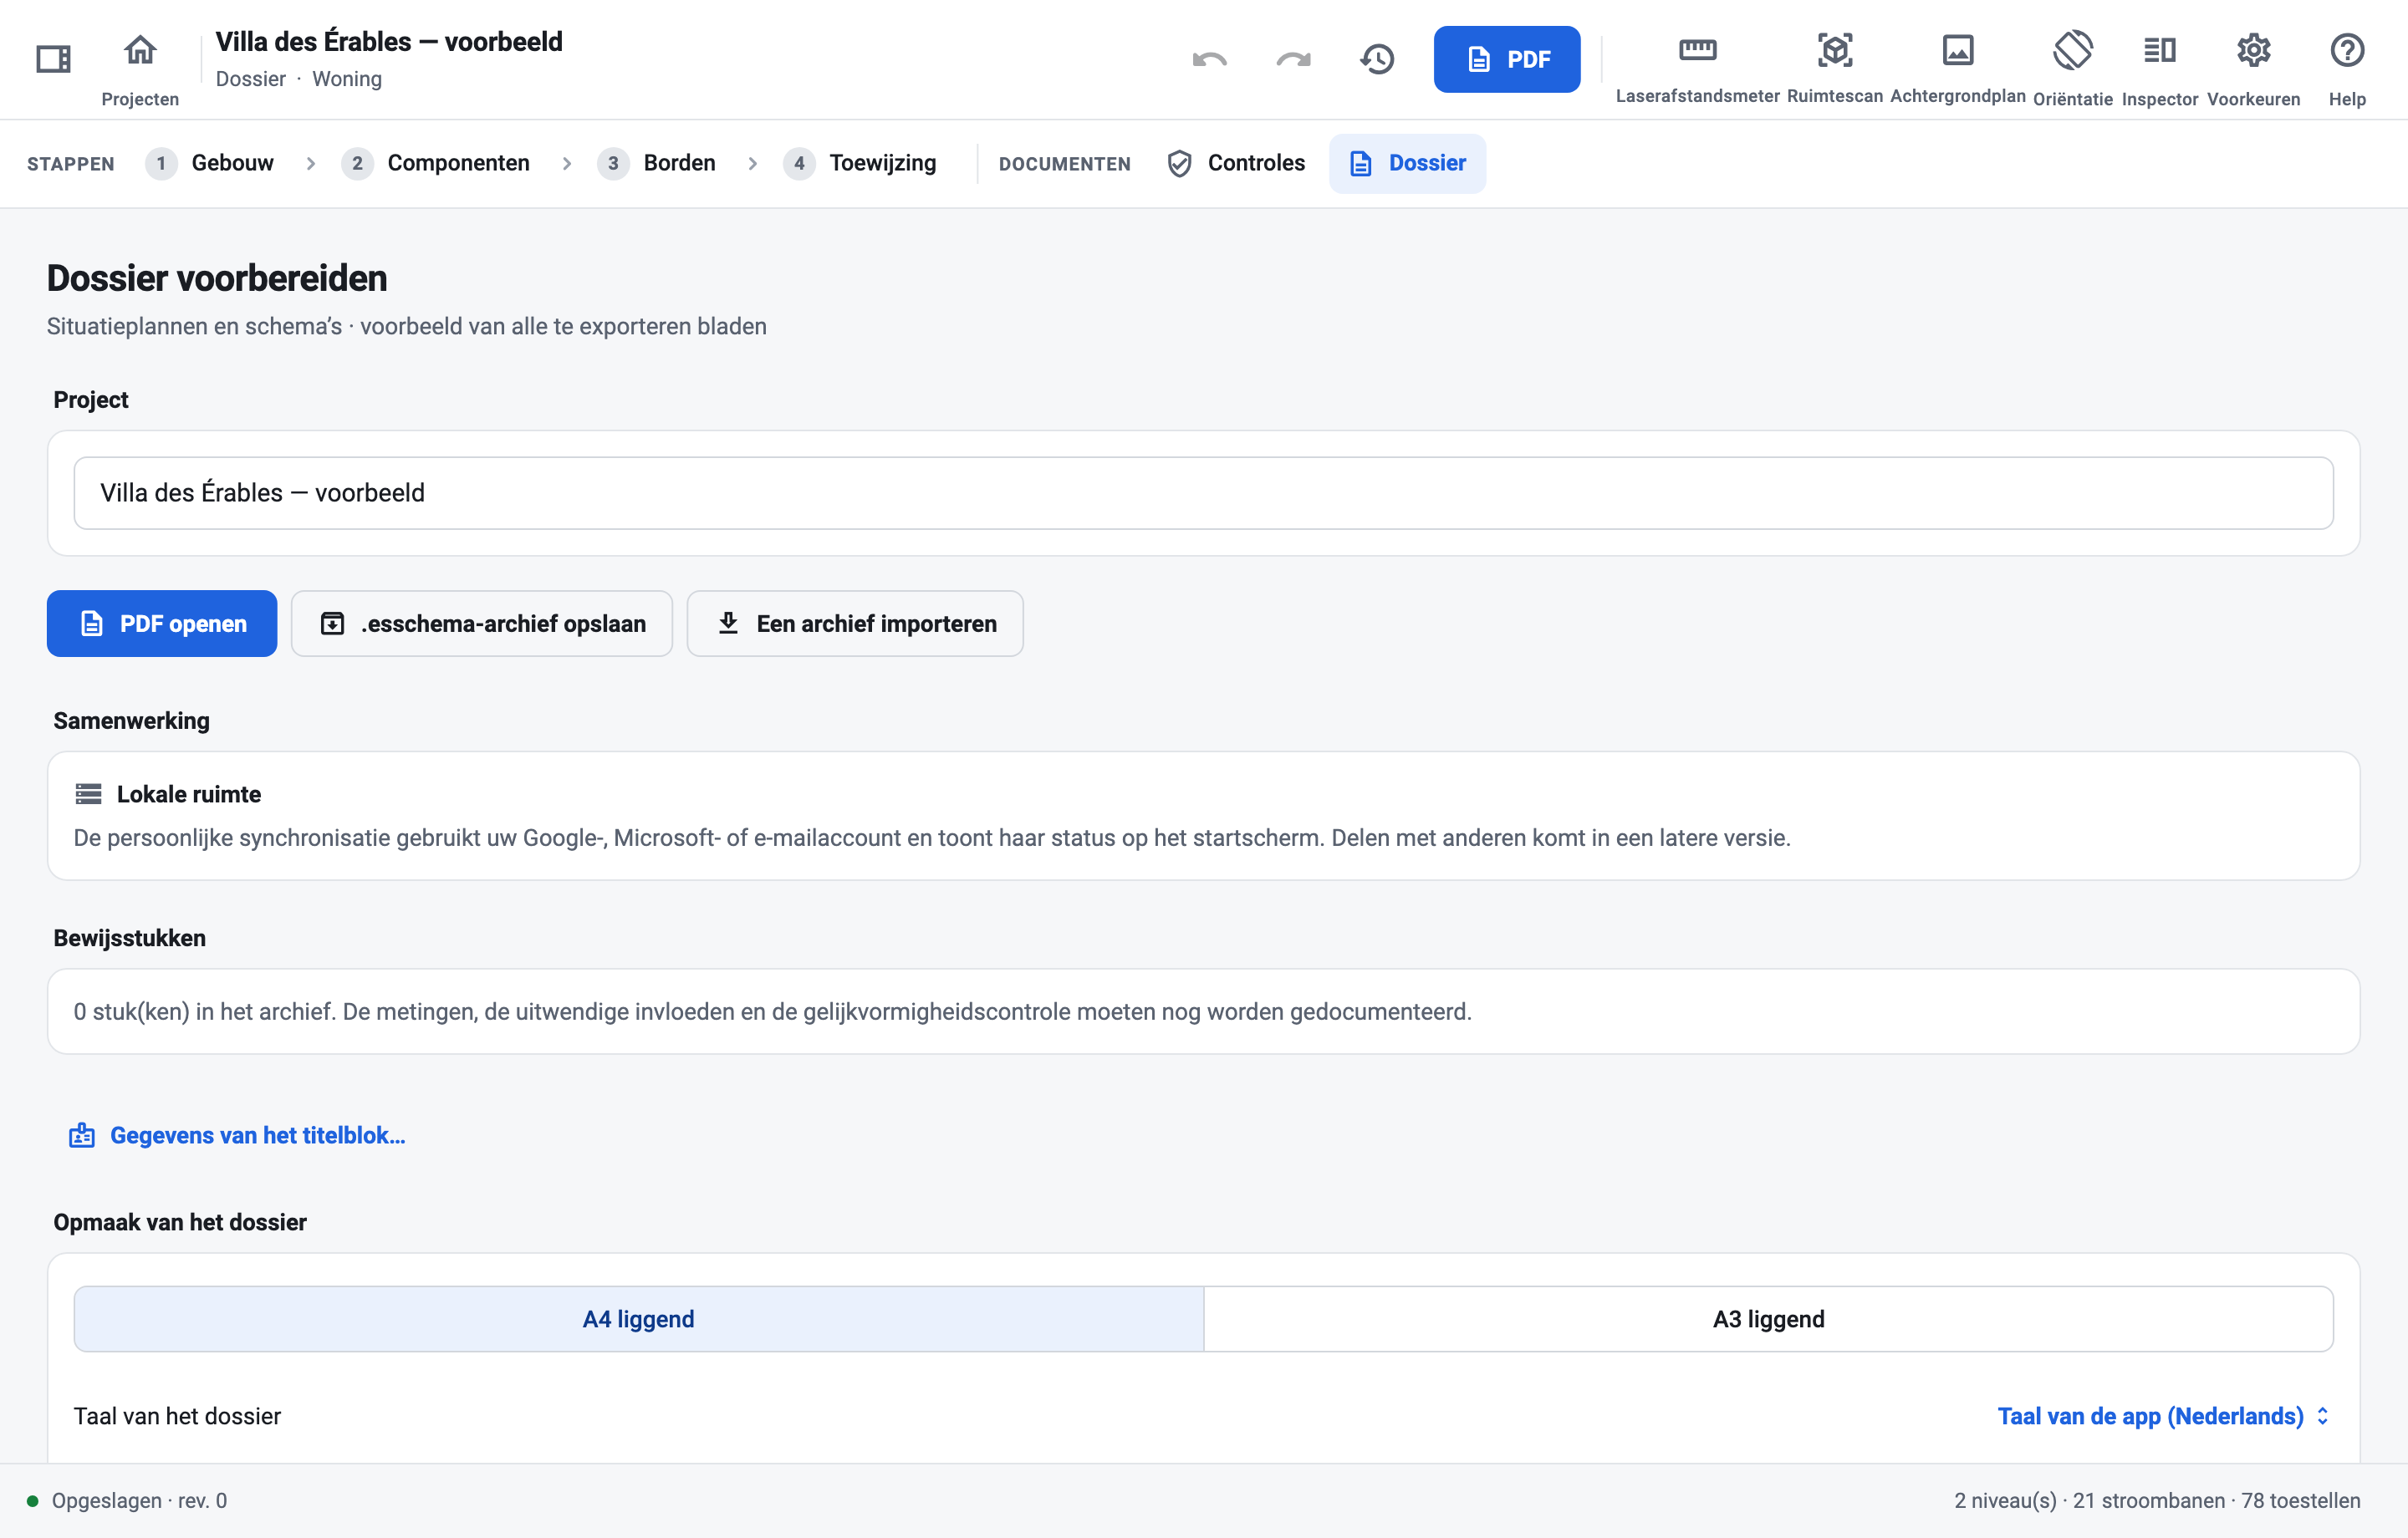Select A4 liggend page format
The height and width of the screenshot is (1538, 2408).
click(639, 1318)
